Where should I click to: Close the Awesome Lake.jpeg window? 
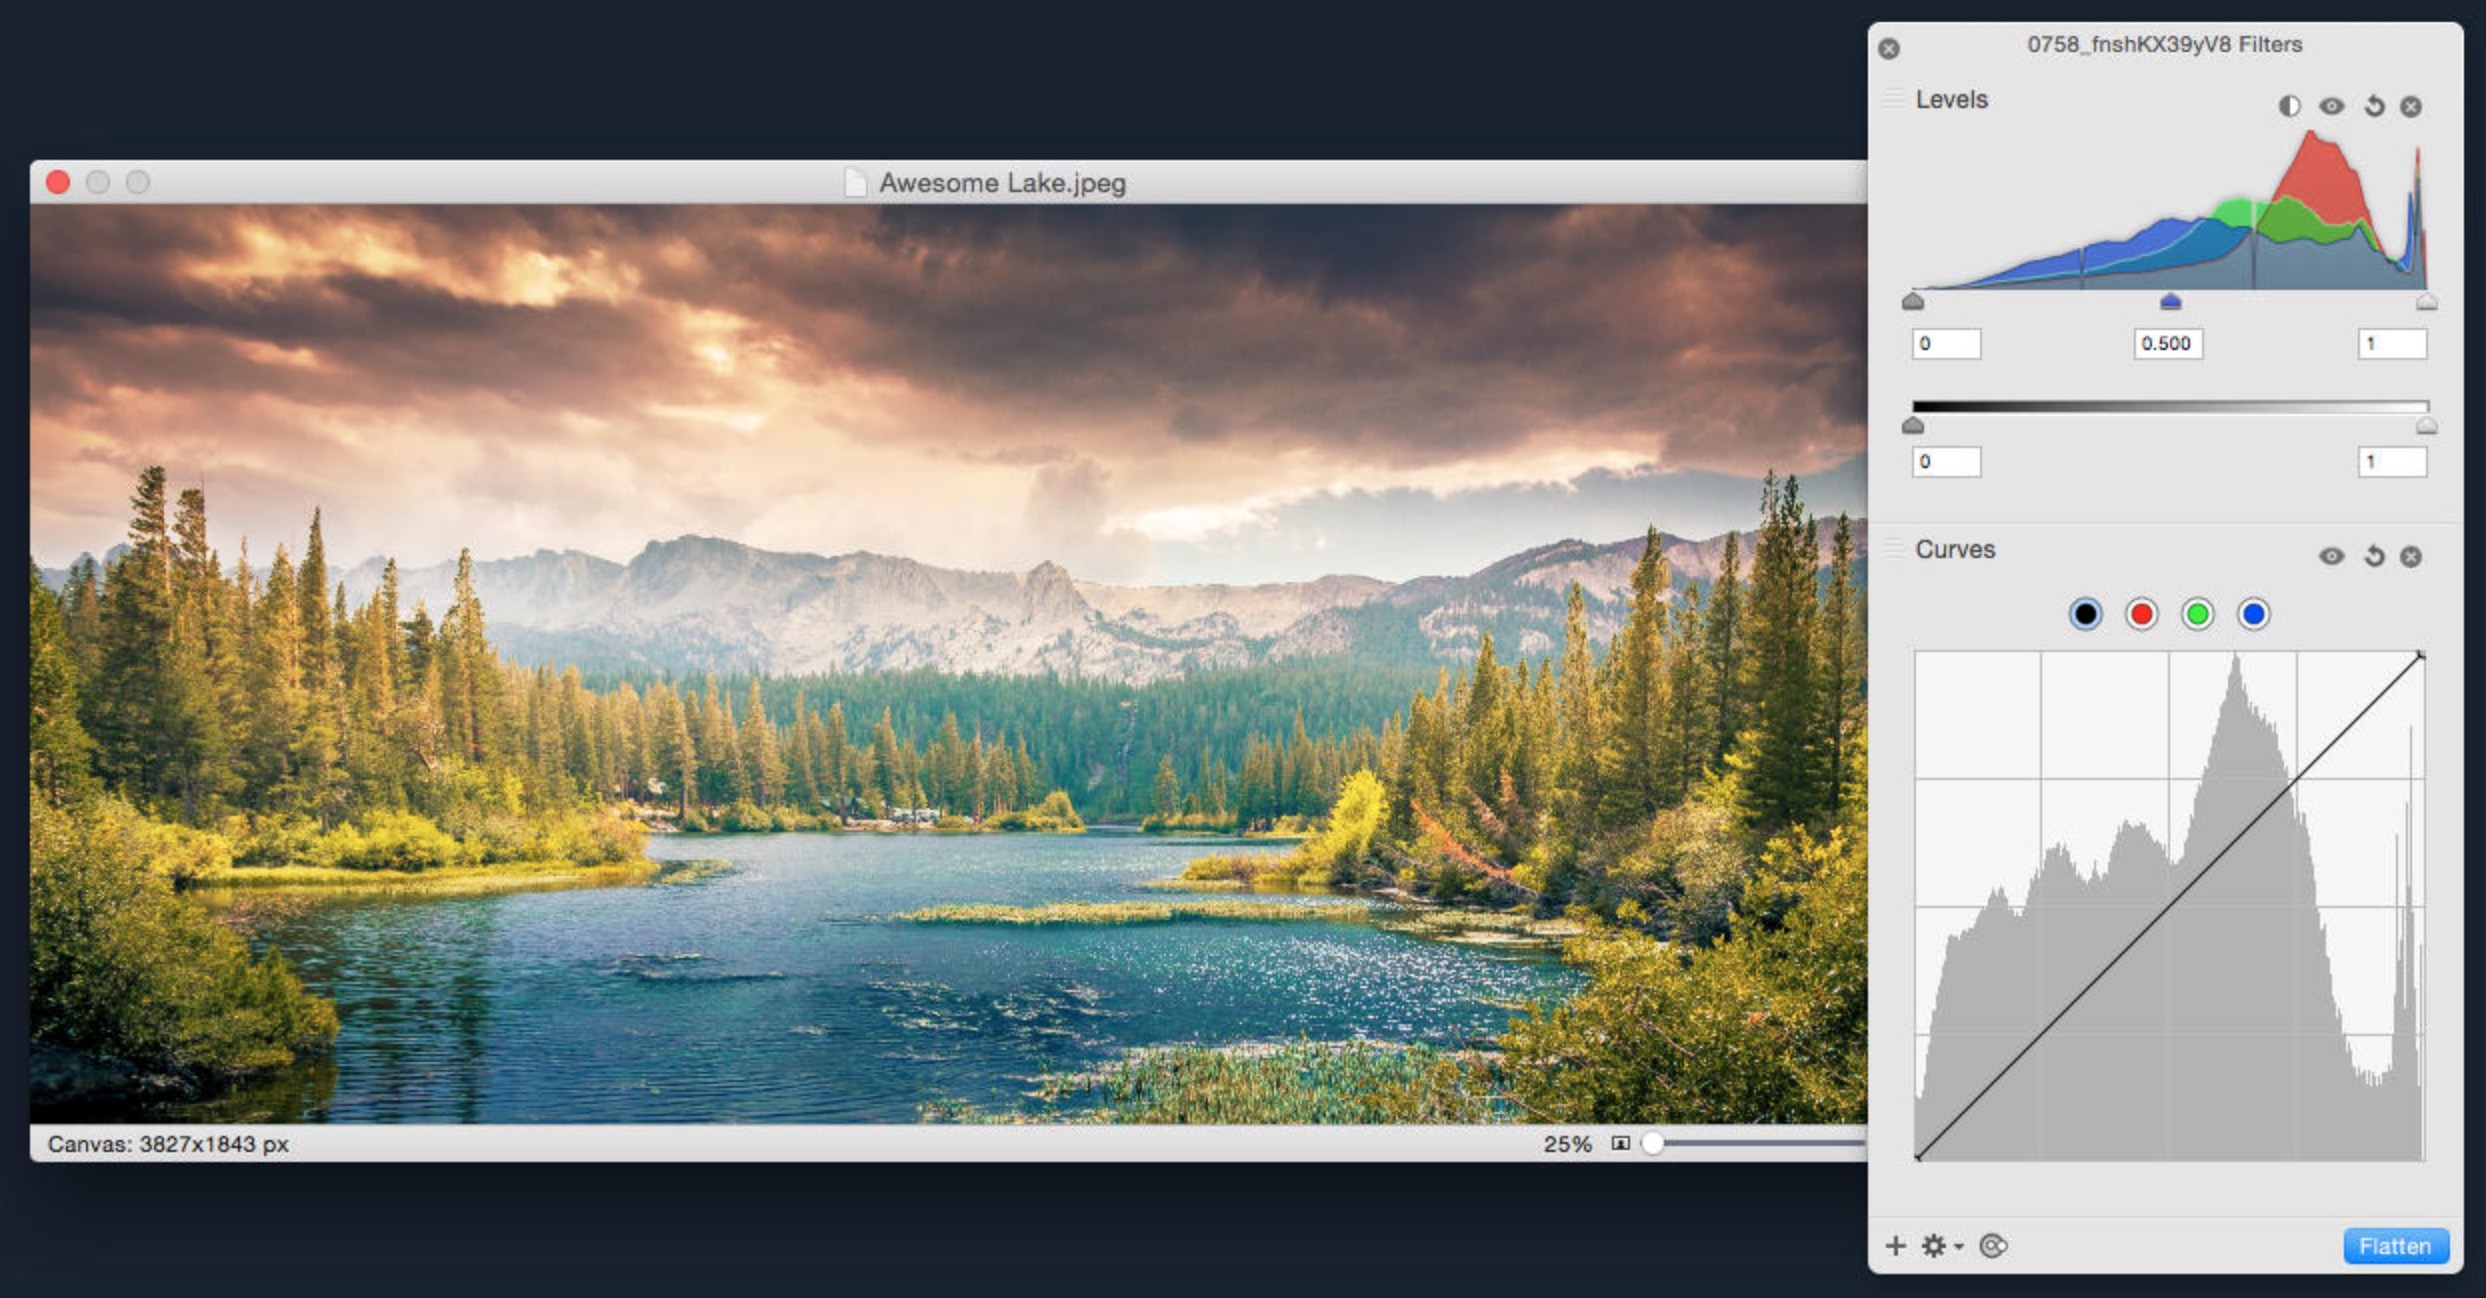[x=58, y=182]
